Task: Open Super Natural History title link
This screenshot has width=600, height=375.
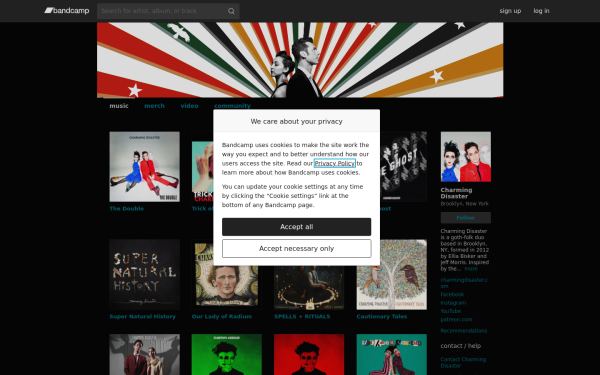Action: [x=143, y=316]
